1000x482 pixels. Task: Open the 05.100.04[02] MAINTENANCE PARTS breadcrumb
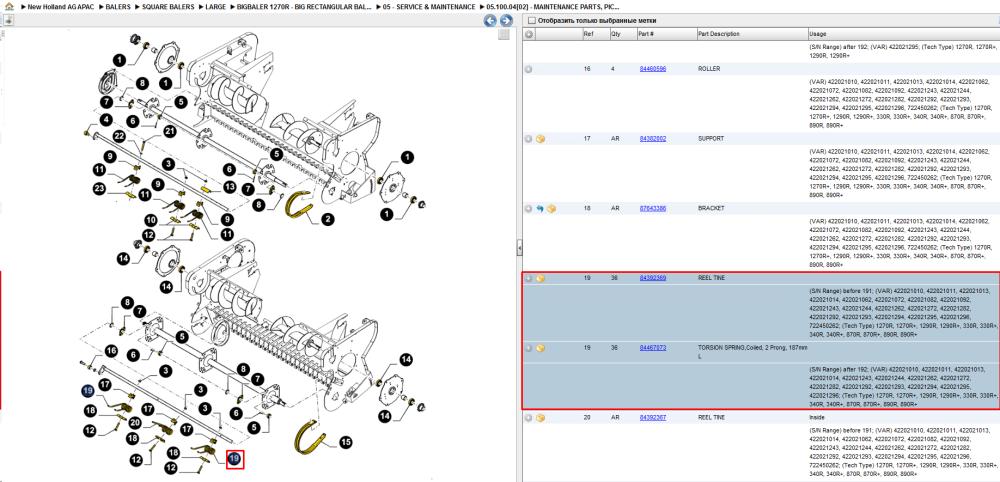(x=553, y=6)
